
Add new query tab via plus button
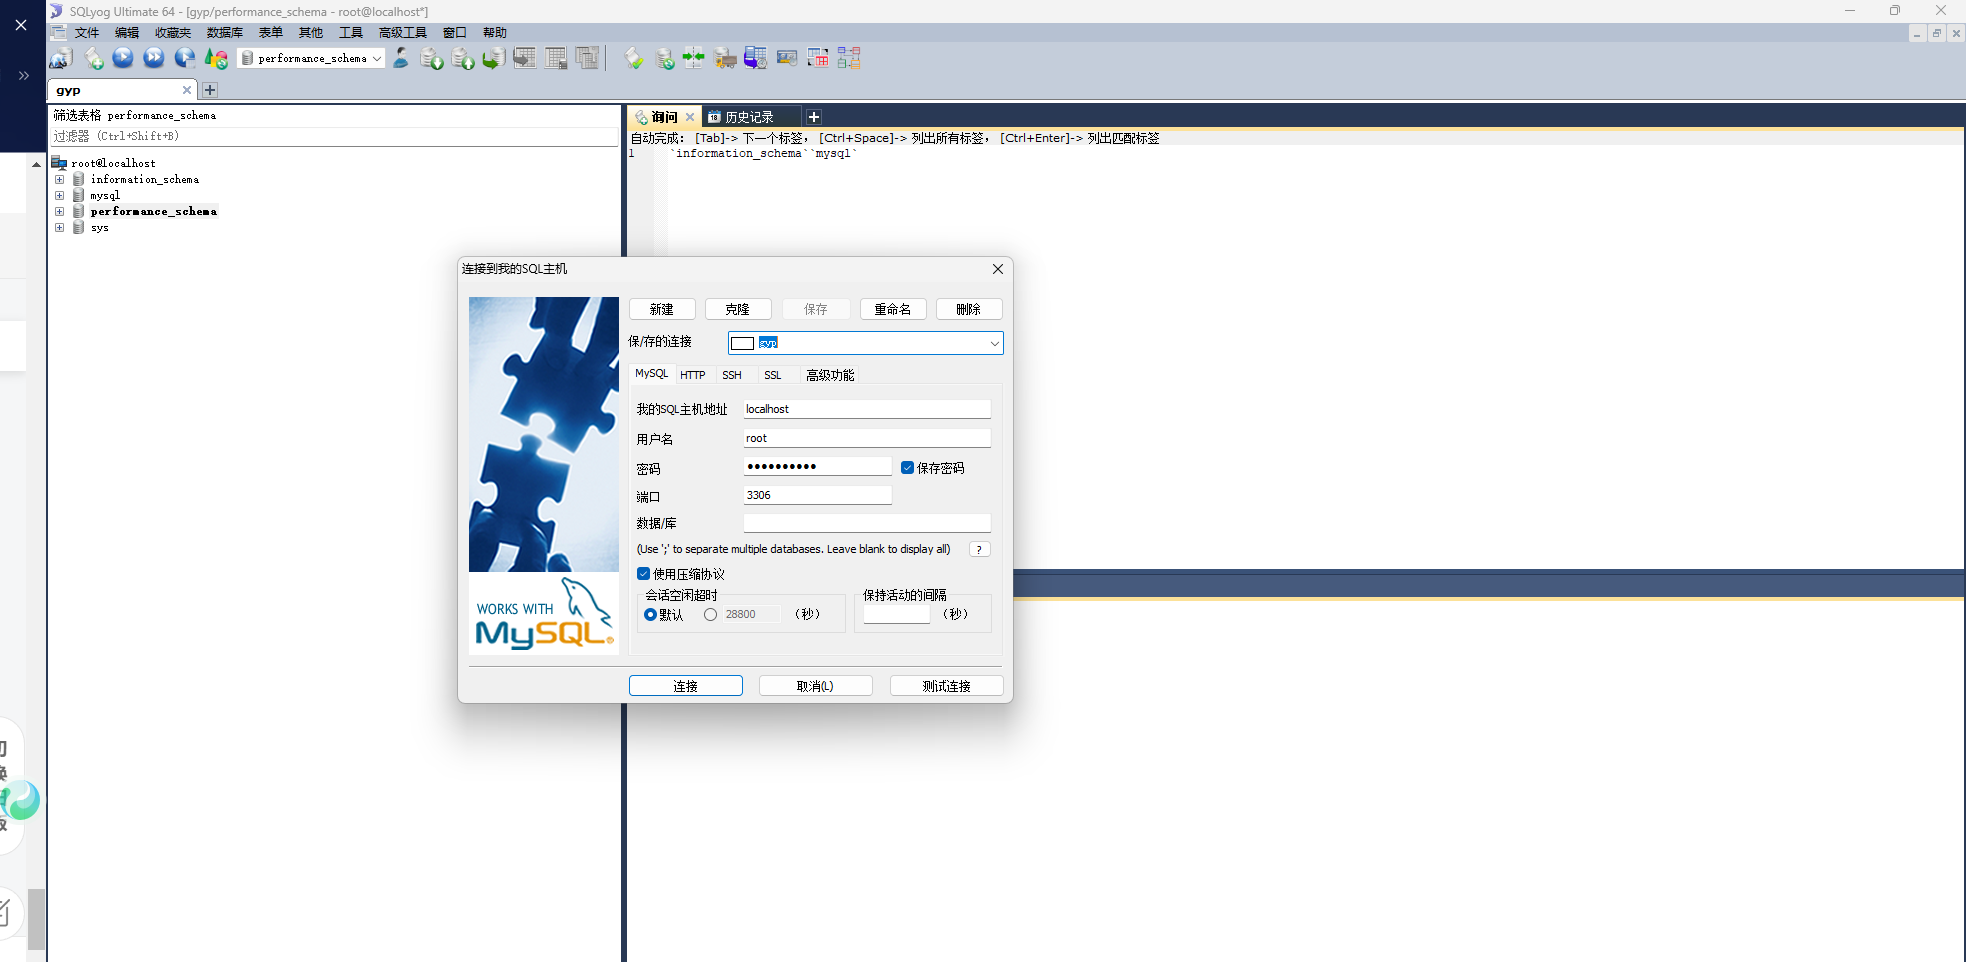tap(814, 117)
